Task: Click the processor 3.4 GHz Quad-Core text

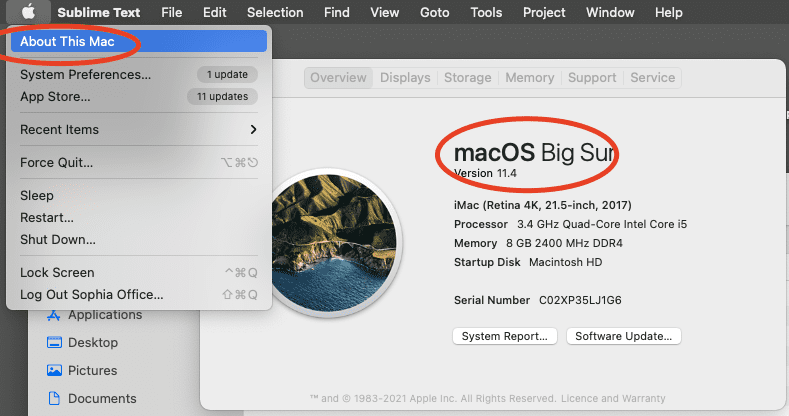Action: (x=602, y=224)
